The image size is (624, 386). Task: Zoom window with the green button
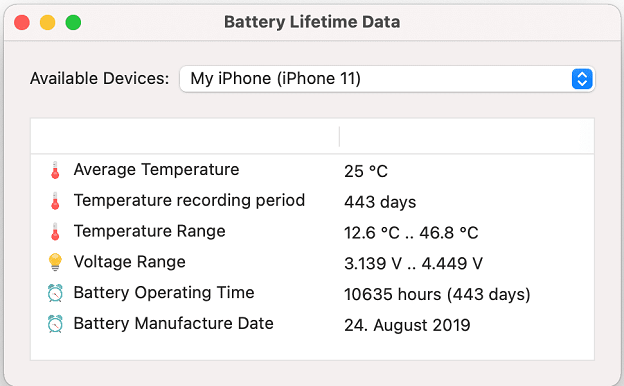point(73,22)
